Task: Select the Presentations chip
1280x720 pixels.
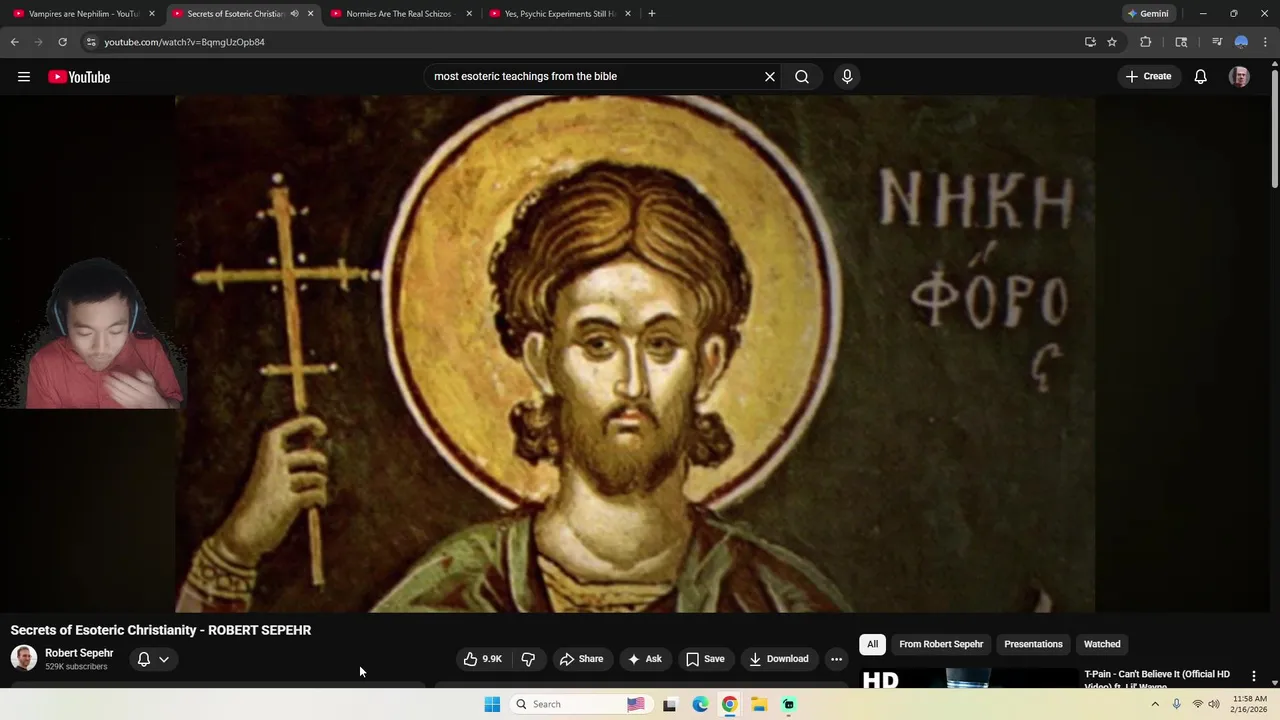Action: point(1033,644)
